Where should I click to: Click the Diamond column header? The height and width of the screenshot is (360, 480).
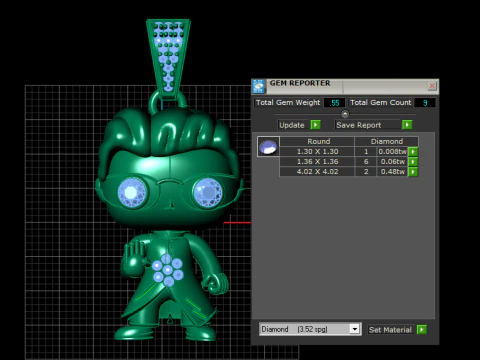point(387,141)
